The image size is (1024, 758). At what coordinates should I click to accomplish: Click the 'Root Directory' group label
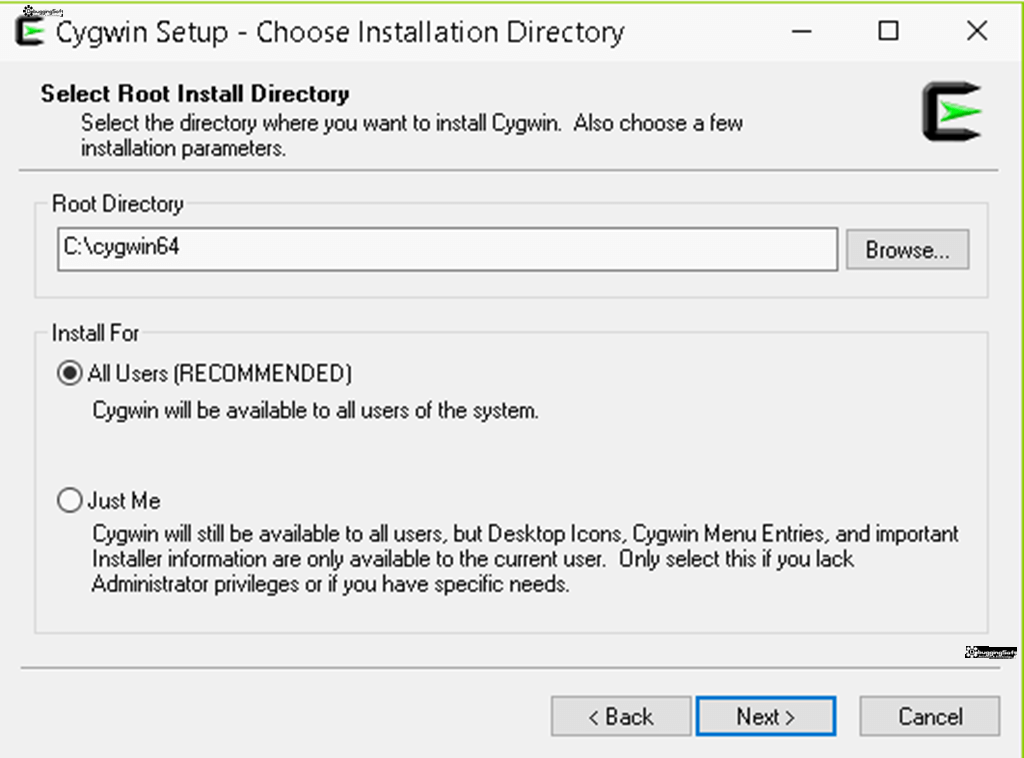point(118,204)
